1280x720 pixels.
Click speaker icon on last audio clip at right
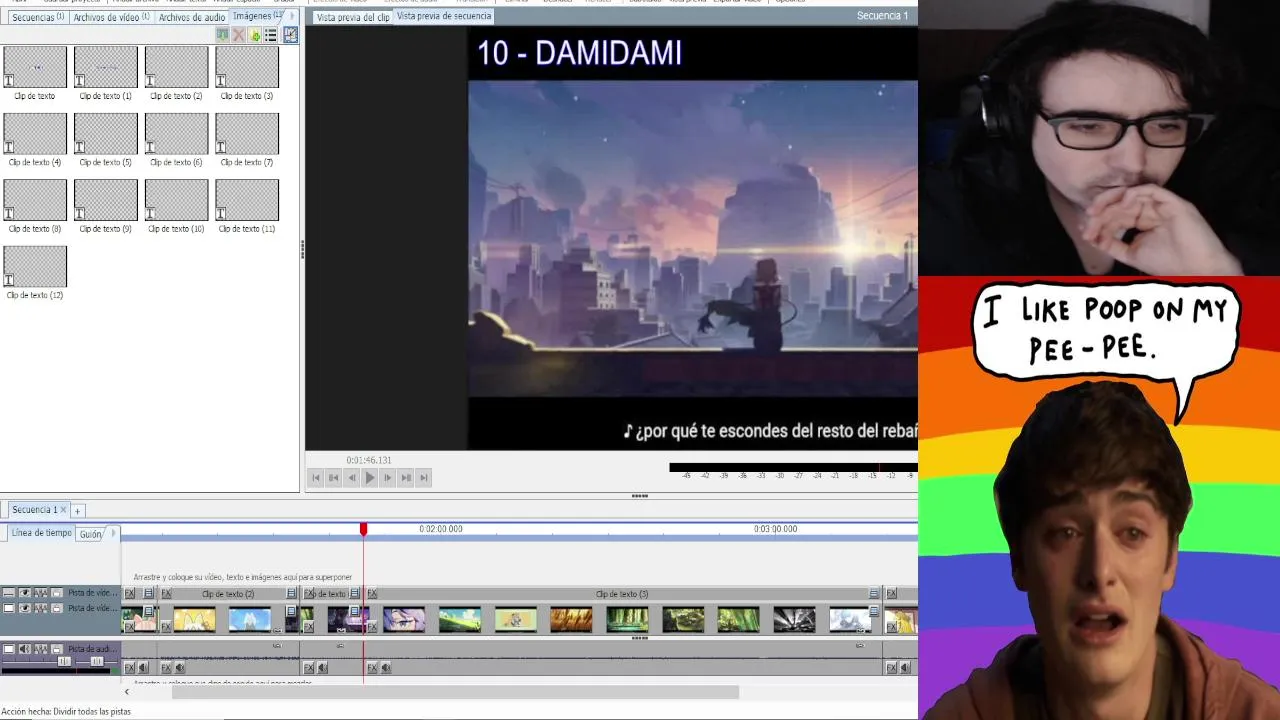coord(904,667)
